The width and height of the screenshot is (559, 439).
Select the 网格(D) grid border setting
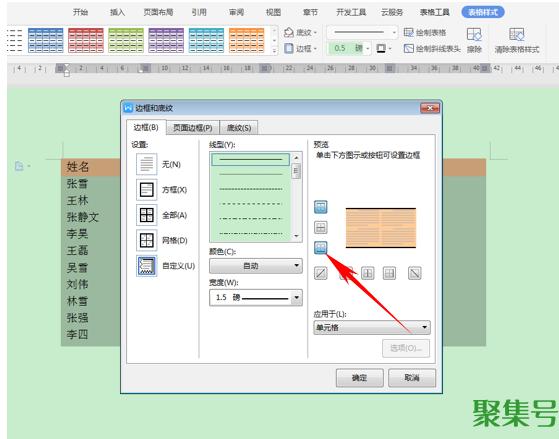tap(147, 240)
